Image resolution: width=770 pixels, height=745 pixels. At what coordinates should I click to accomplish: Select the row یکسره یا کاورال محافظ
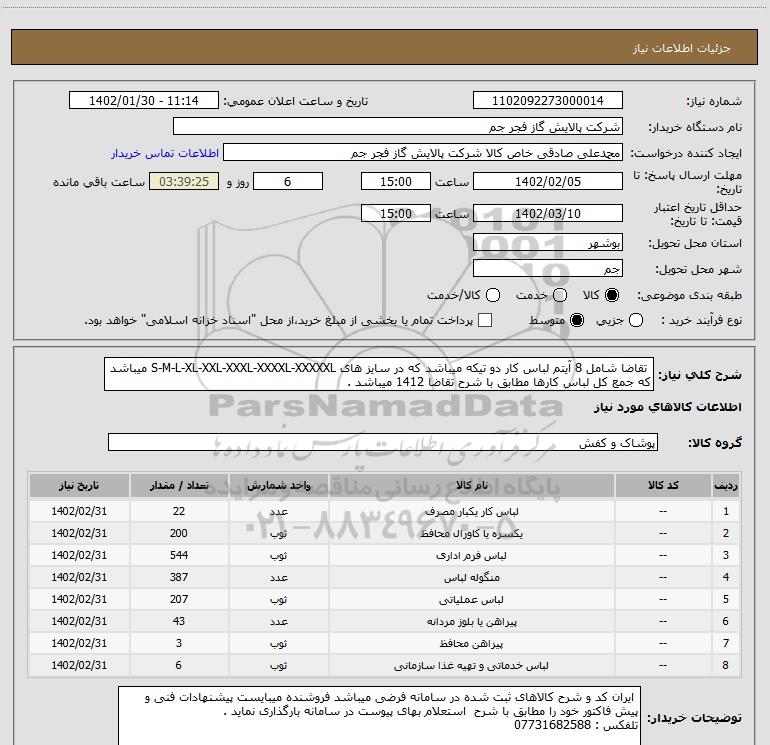pyautogui.click(x=385, y=533)
